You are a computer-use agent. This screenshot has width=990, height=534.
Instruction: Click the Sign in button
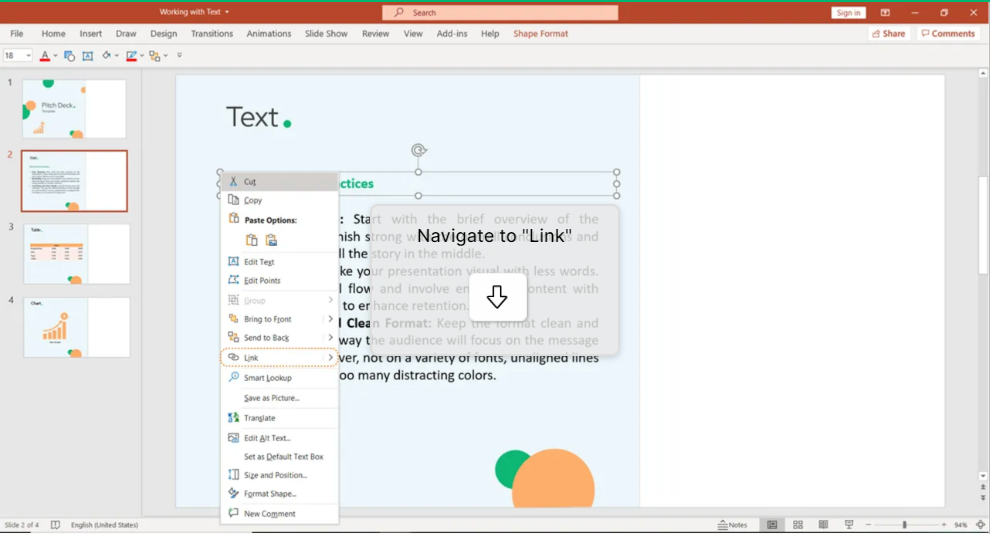(x=848, y=13)
